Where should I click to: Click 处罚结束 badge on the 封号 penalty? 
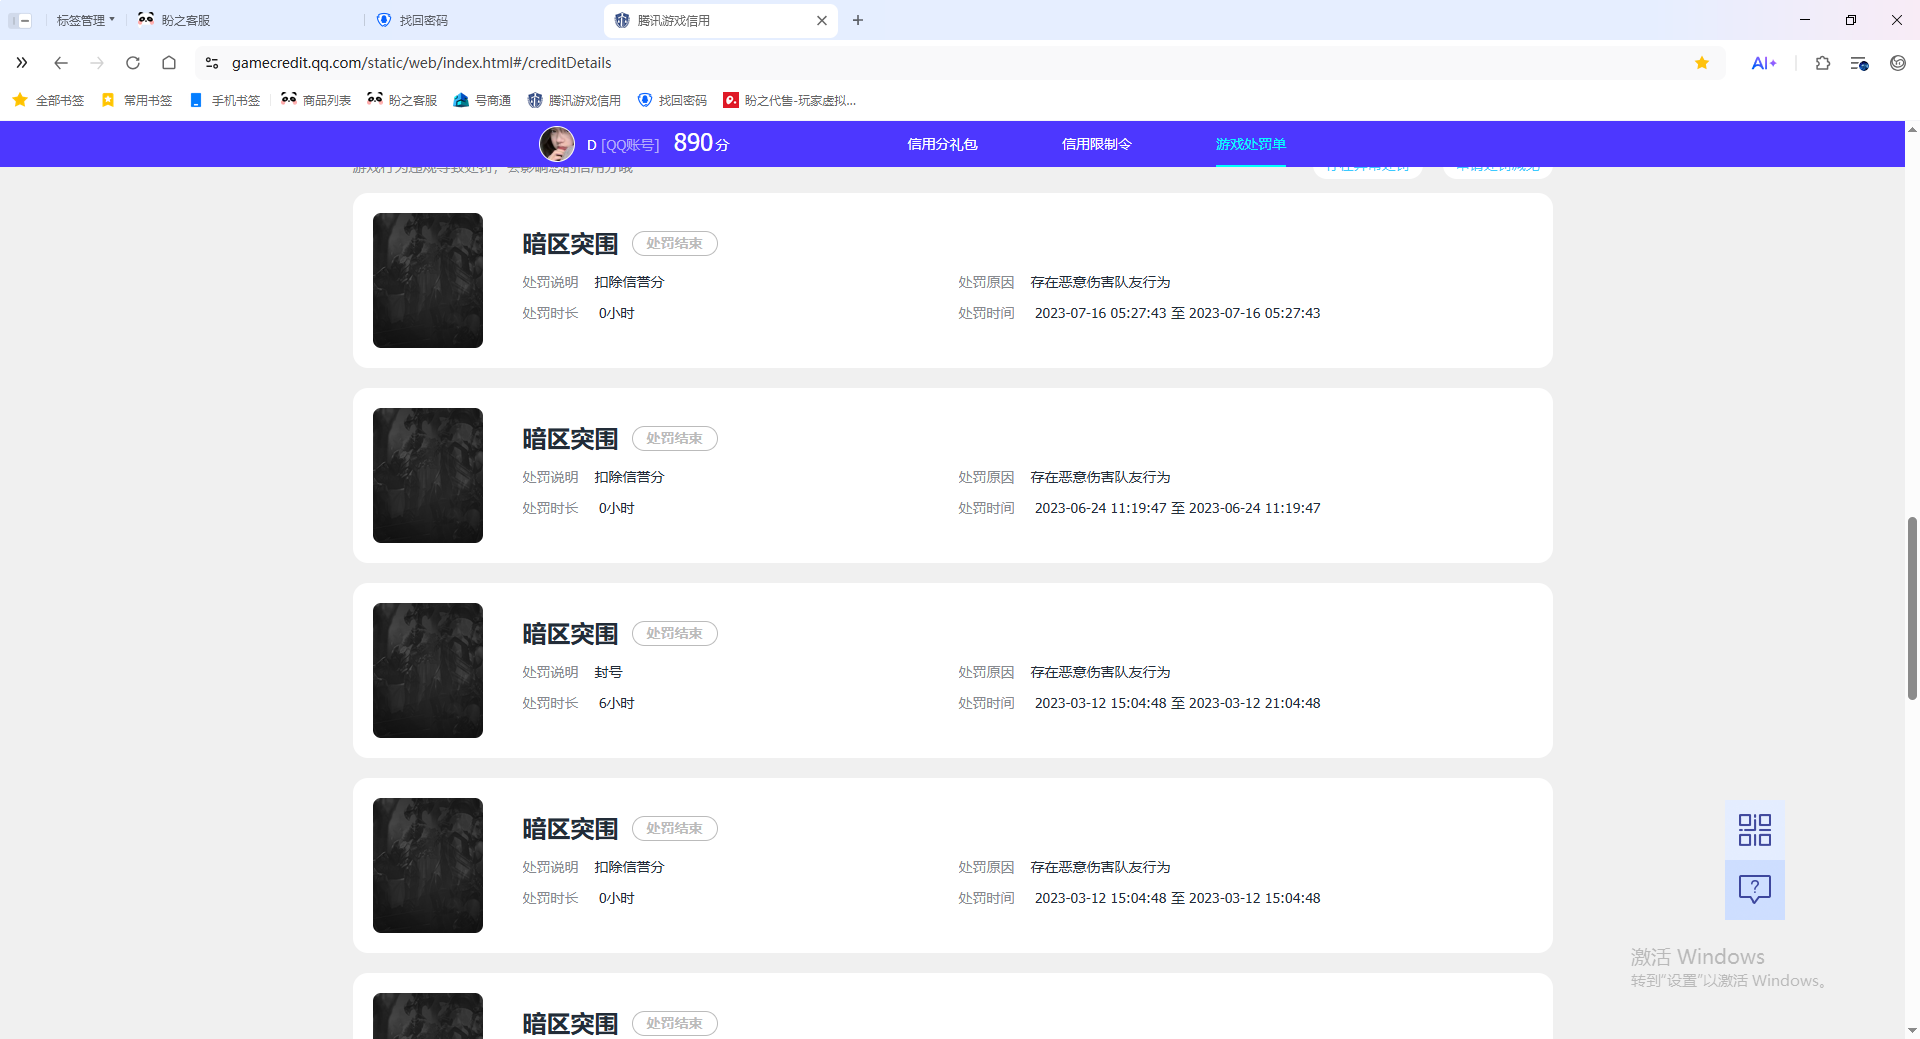pyautogui.click(x=675, y=633)
